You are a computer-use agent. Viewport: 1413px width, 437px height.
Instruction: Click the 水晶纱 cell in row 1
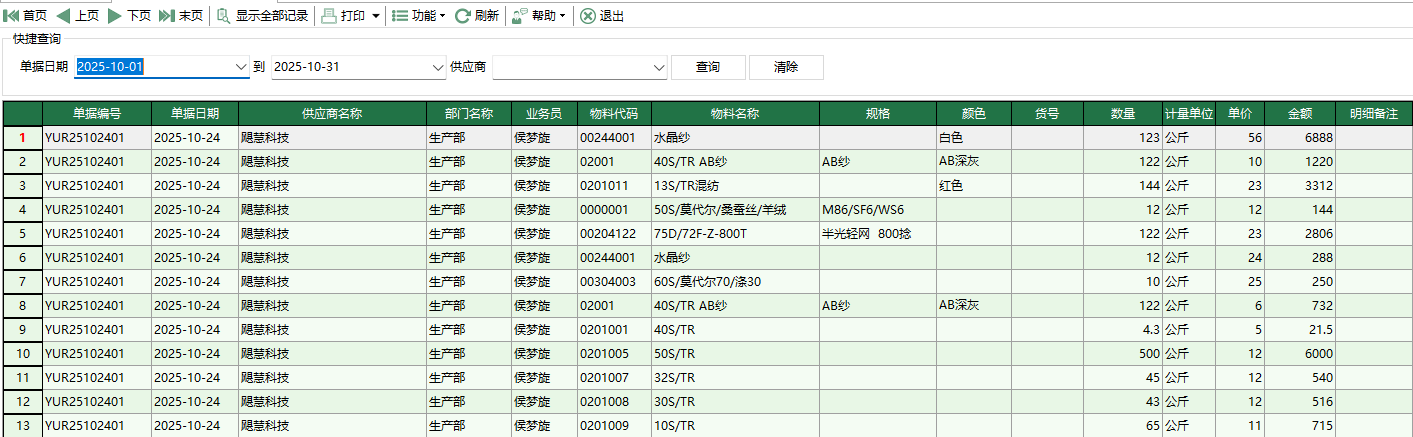tap(735, 137)
